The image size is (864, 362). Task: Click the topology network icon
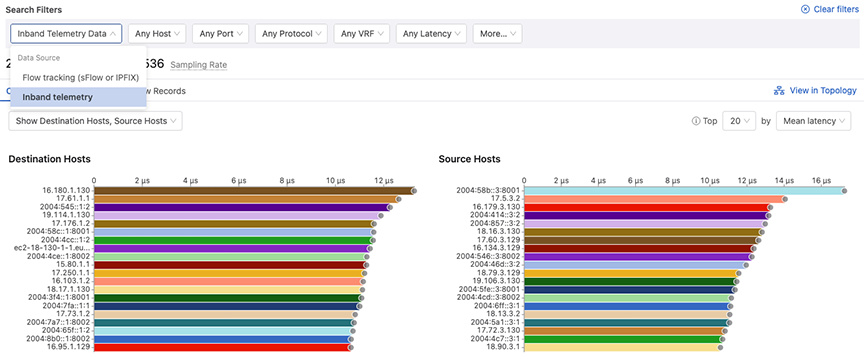[x=779, y=91]
